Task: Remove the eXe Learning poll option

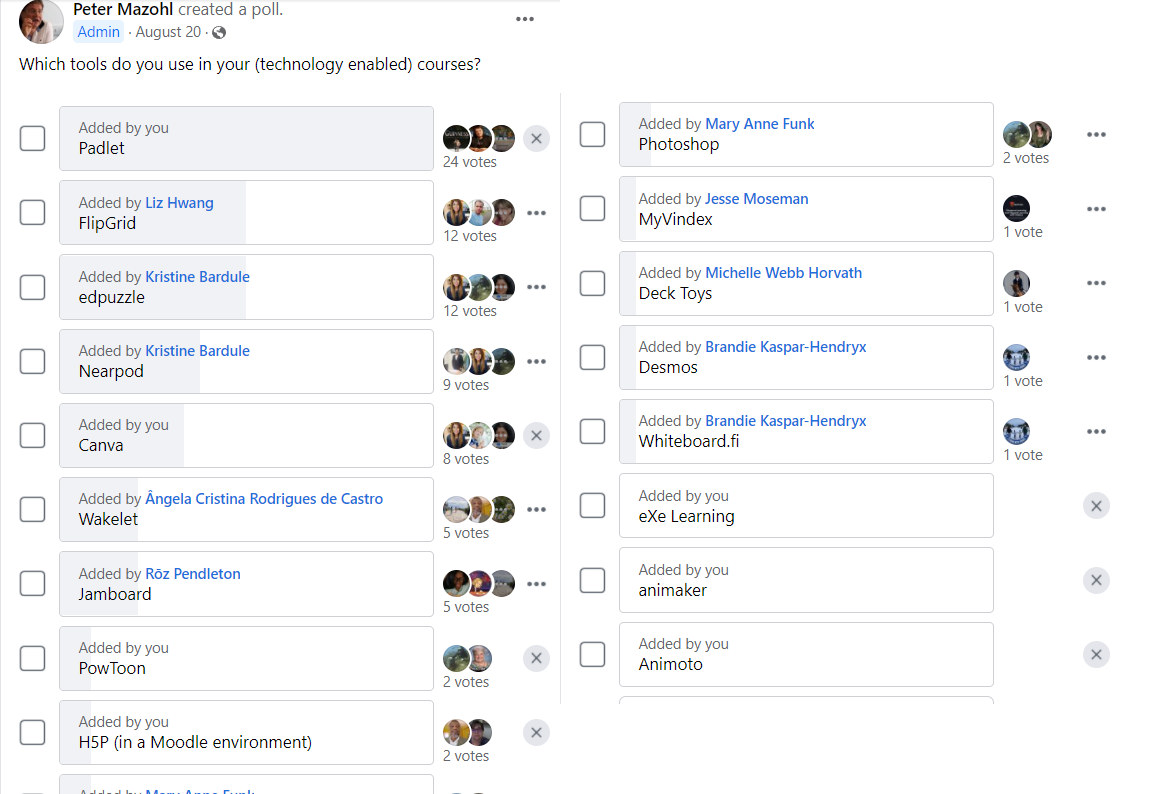Action: click(x=1097, y=506)
